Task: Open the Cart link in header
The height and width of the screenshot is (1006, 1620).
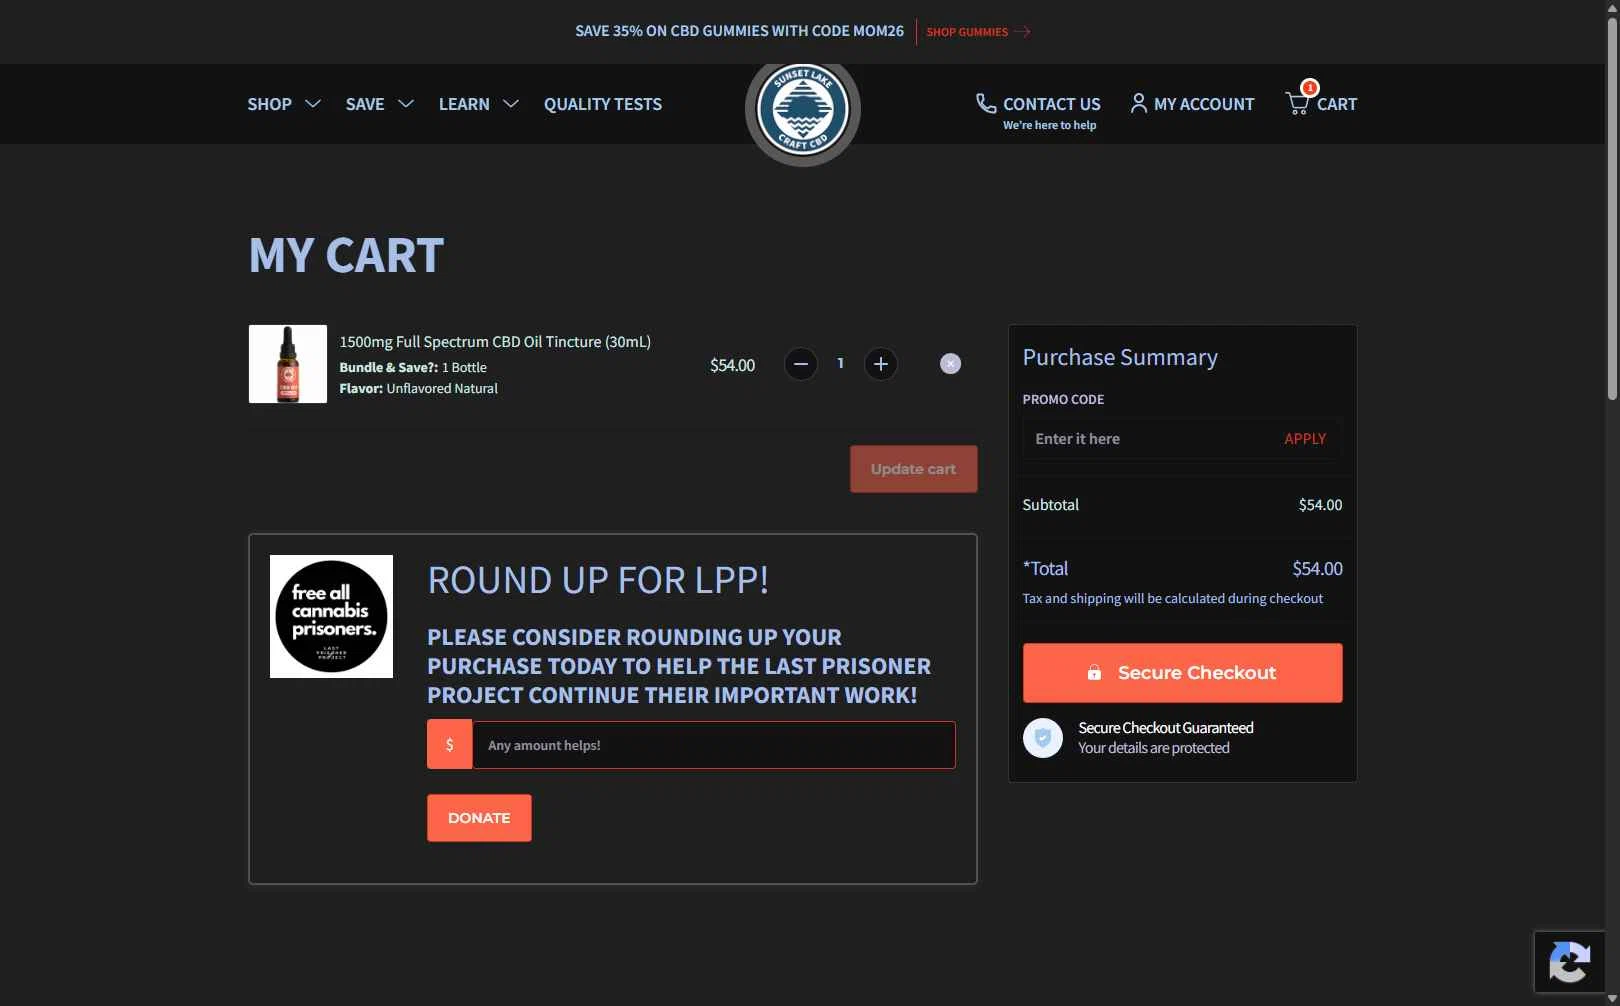Action: [1337, 104]
